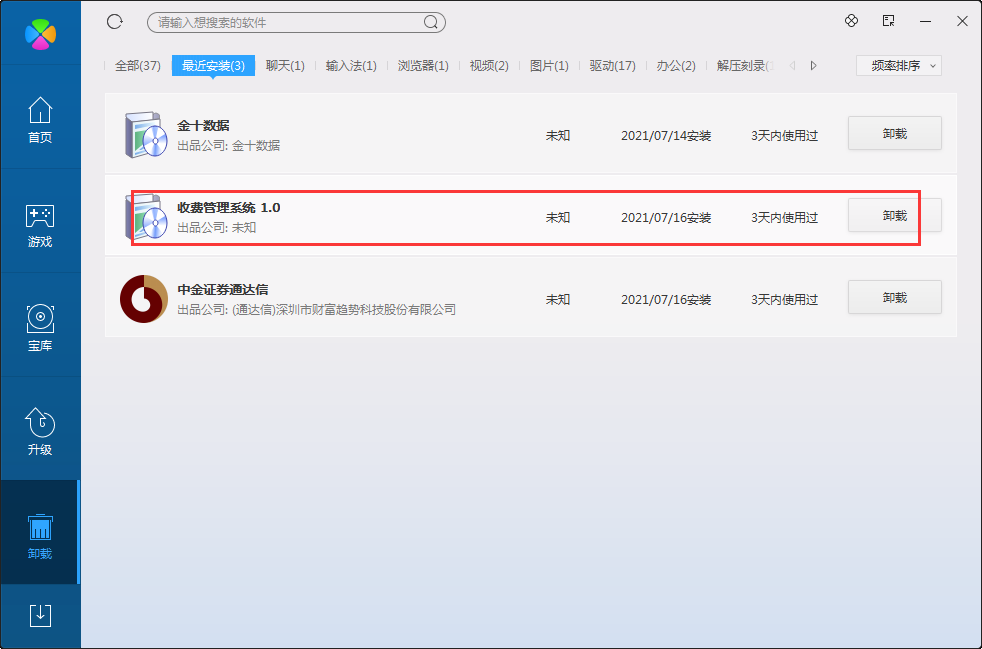Click the 2021/07/14安装 install date
The height and width of the screenshot is (649, 982).
point(666,135)
